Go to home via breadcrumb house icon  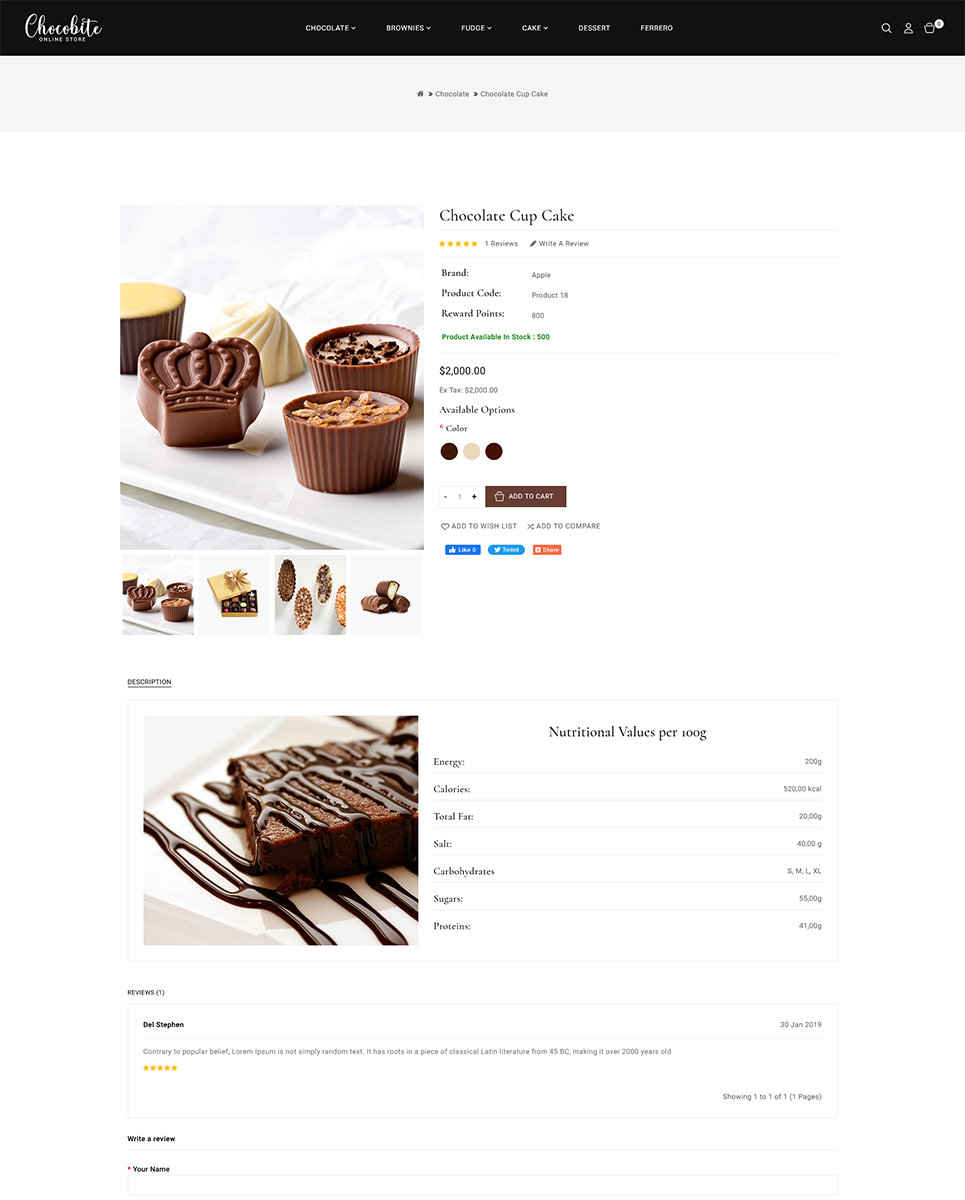pos(420,94)
